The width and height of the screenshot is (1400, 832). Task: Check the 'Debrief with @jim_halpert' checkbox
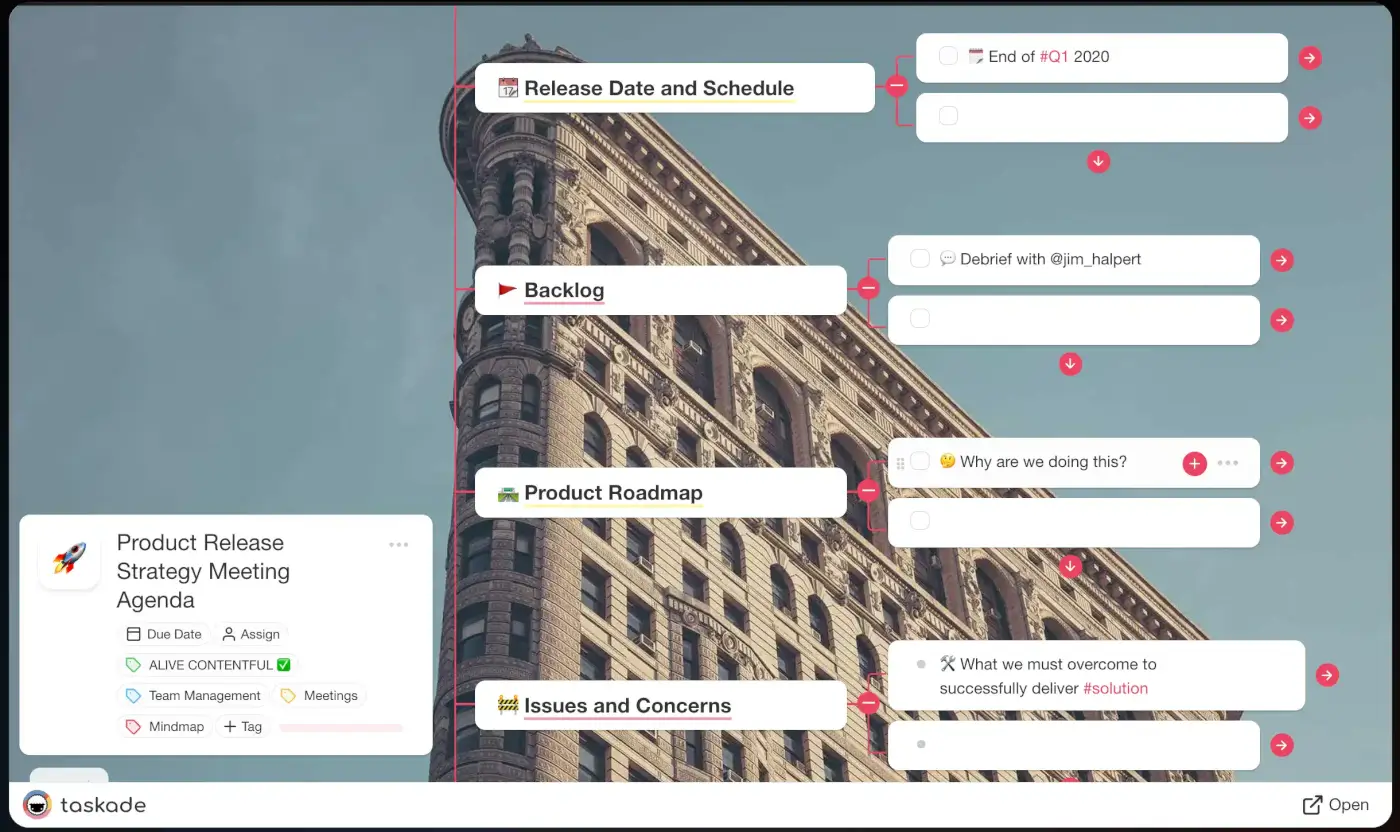[920, 259]
